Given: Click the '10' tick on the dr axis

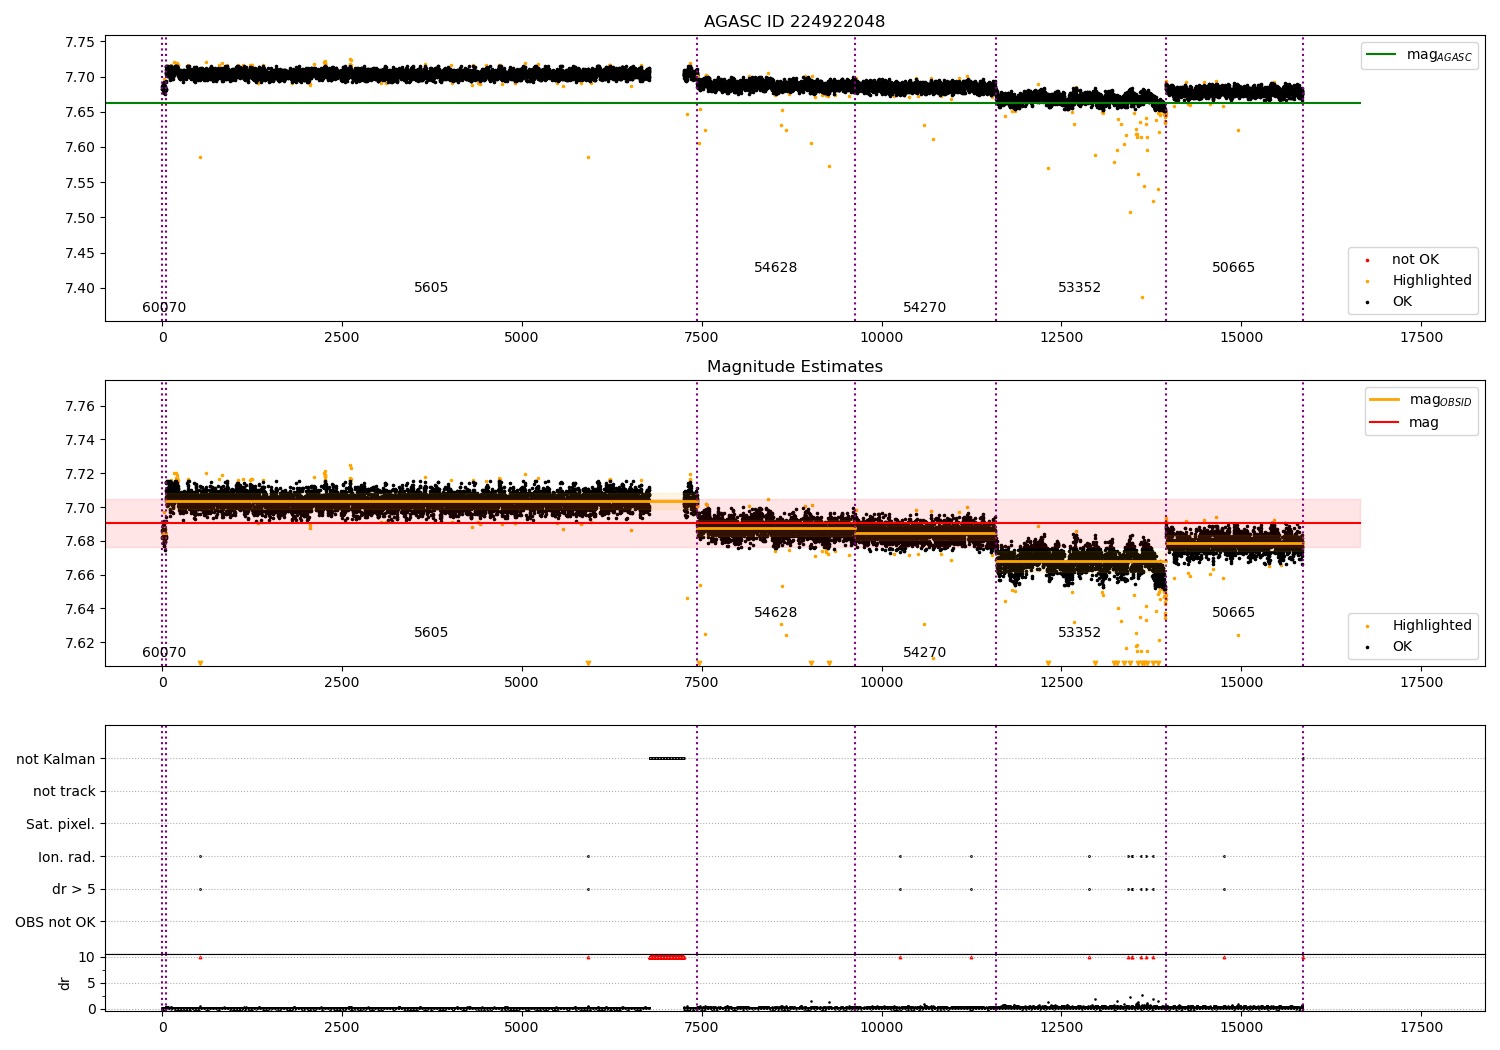Looking at the screenshot, I should 87,957.
